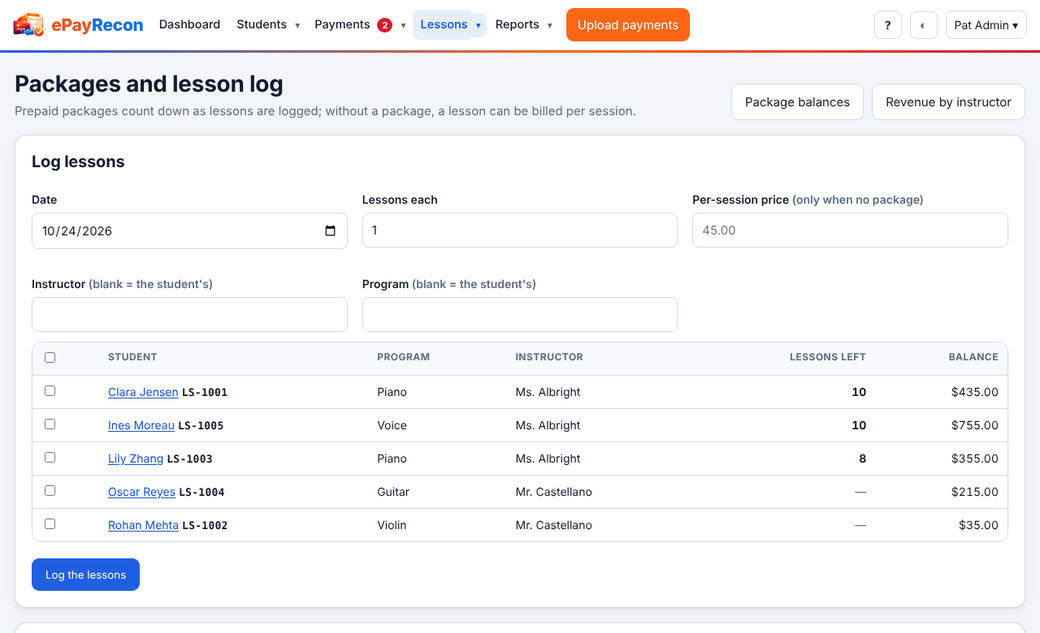The image size is (1040, 633).
Task: Open the Students nav item
Action: click(261, 25)
